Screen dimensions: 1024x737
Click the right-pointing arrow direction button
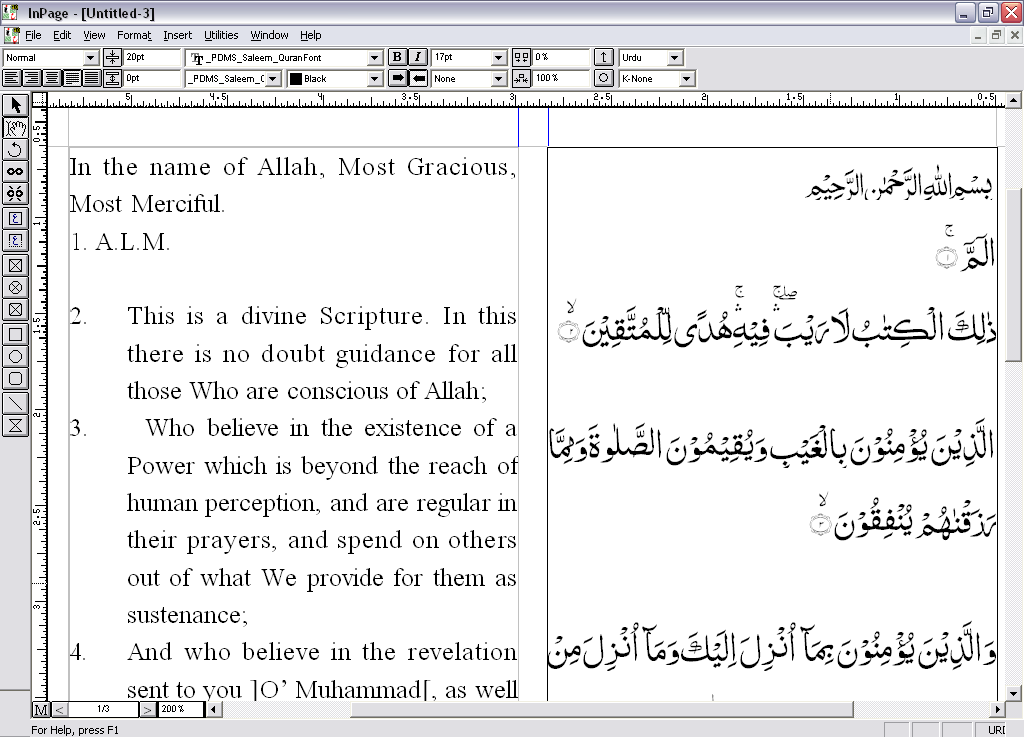pyautogui.click(x=397, y=78)
